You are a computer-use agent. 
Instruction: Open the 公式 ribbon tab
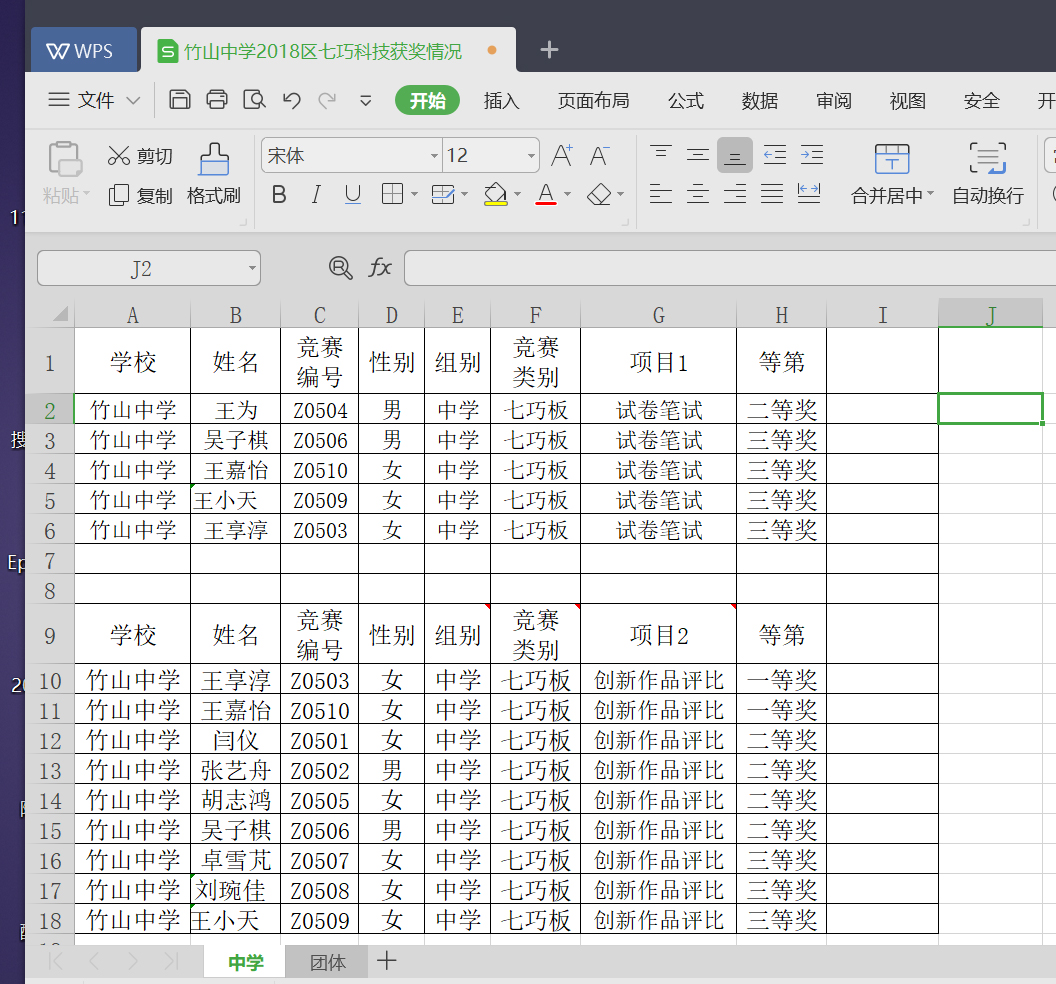[x=686, y=101]
